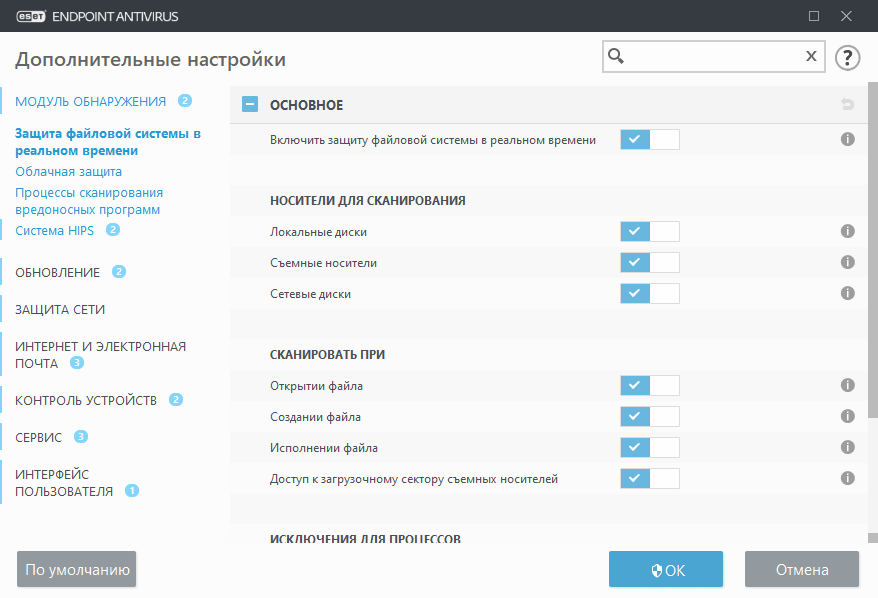This screenshot has height=598, width=878.
Task: Show info for boot sector access option
Action: coord(847,478)
